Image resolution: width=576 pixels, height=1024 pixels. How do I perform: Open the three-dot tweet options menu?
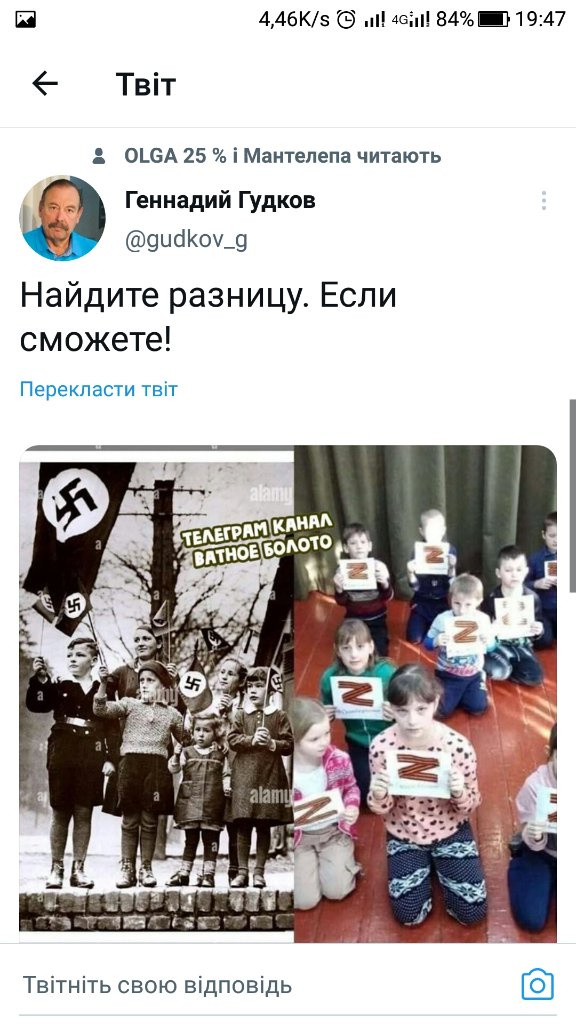[543, 200]
